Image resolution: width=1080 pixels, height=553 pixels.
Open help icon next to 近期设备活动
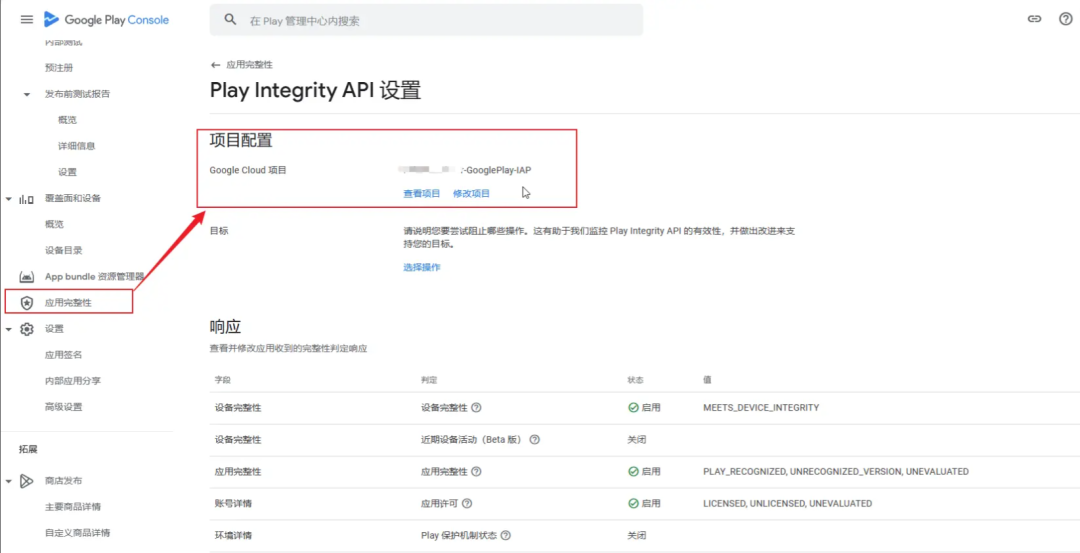534,439
